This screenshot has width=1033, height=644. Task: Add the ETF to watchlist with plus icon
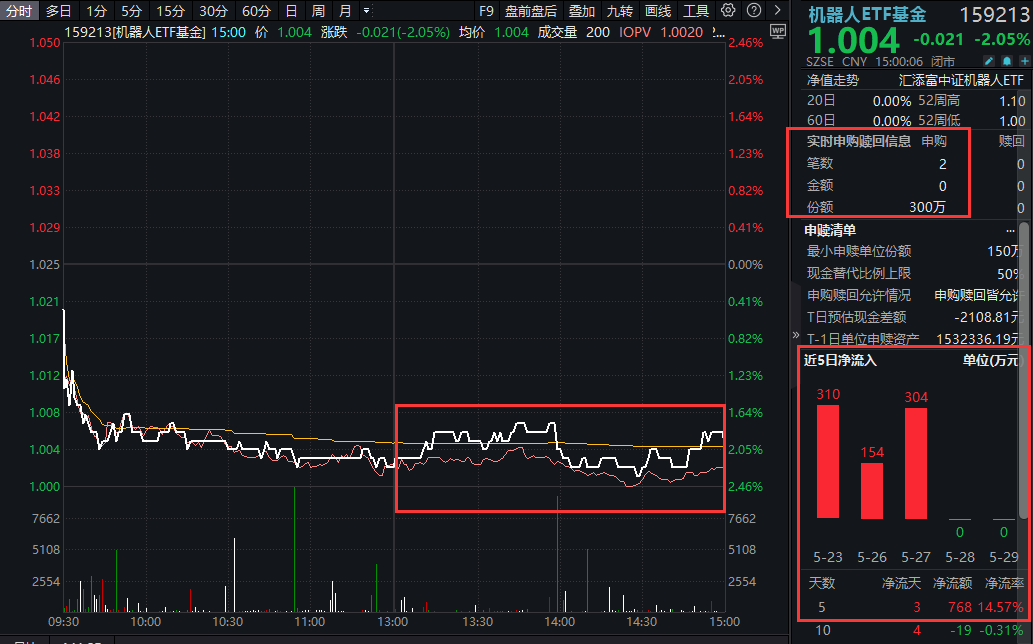[1025, 61]
